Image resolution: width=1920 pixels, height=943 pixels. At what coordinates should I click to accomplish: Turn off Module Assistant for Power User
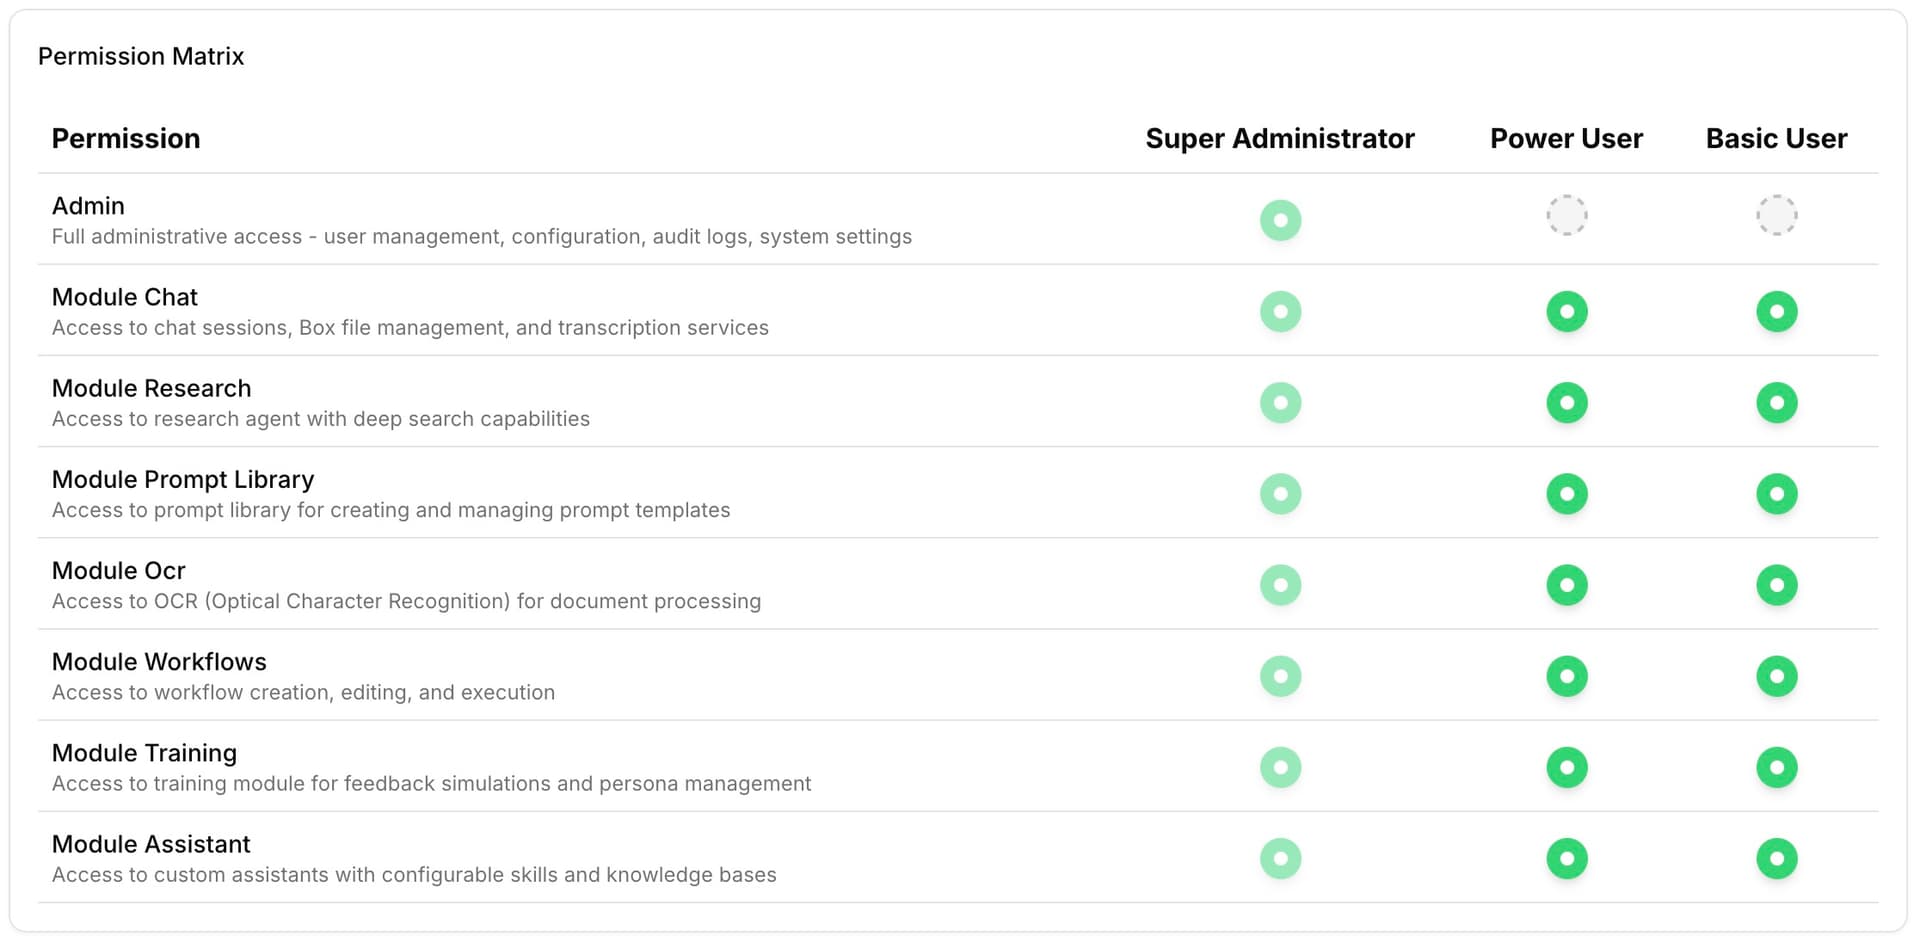click(x=1566, y=858)
